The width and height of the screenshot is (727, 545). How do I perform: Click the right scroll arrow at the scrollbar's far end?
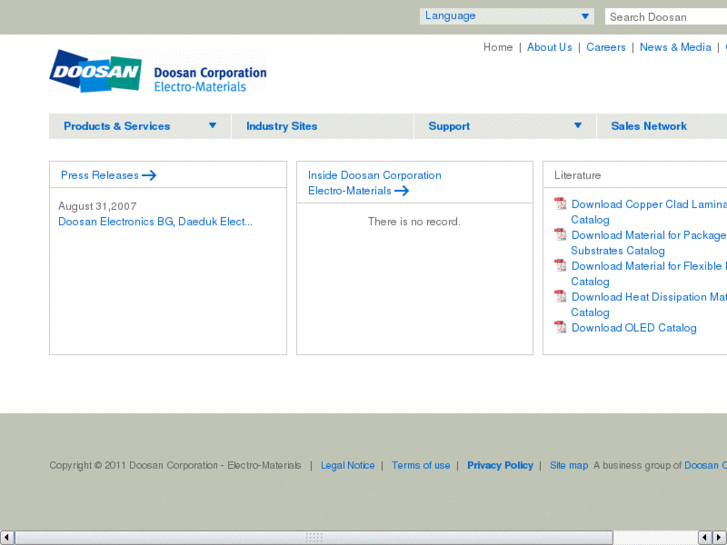click(x=720, y=538)
